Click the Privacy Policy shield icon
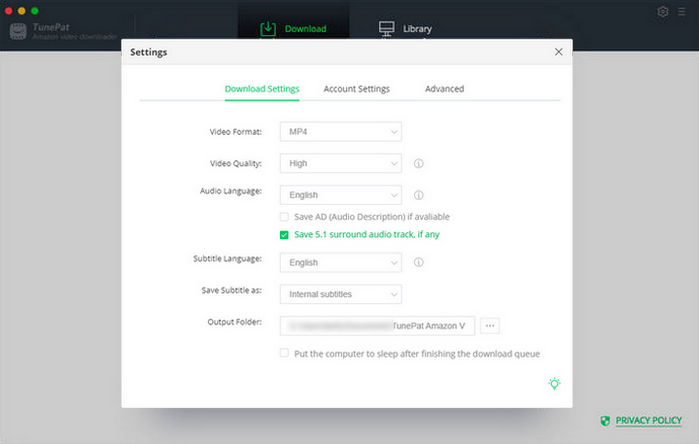699x444 pixels. tap(605, 421)
